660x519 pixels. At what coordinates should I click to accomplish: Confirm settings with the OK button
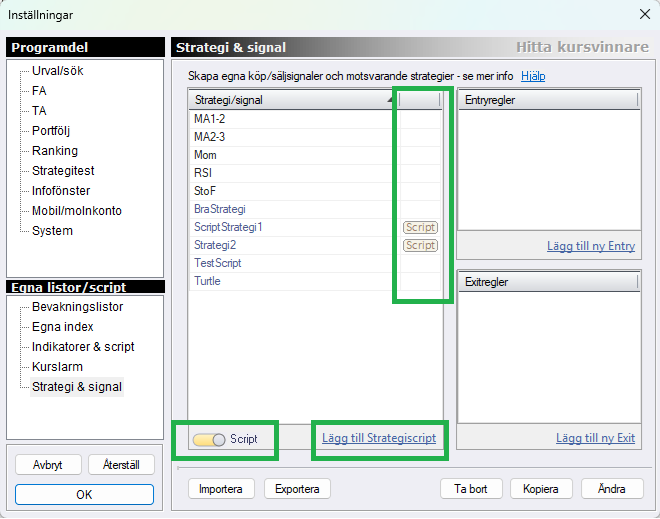click(85, 495)
